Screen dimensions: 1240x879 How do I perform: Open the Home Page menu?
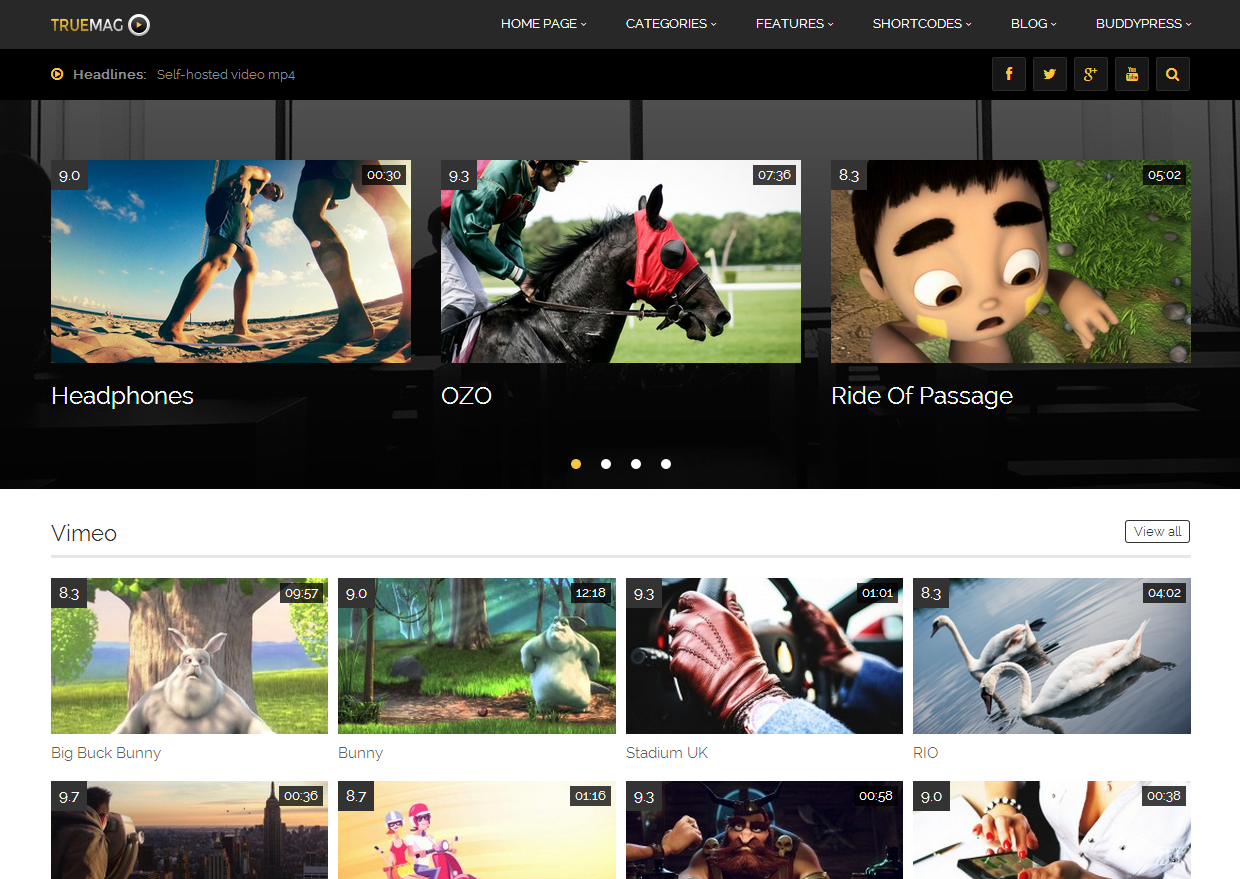pos(543,24)
